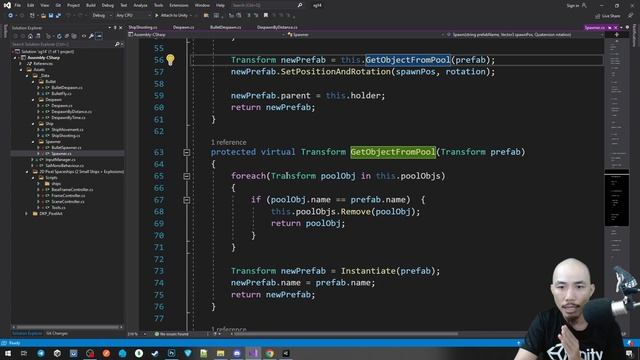Click the 1 reference CodeLens link above line 63
This screenshot has width=640, height=360.
pos(229,142)
